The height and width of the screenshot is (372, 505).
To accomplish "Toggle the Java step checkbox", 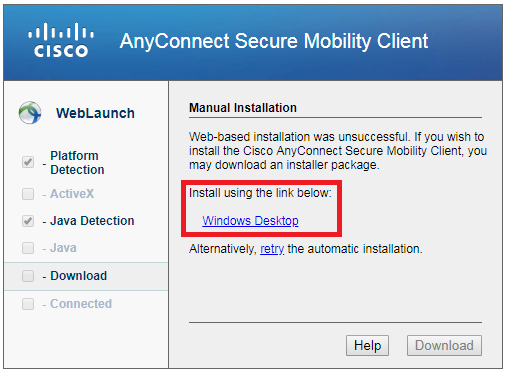I will (28, 248).
